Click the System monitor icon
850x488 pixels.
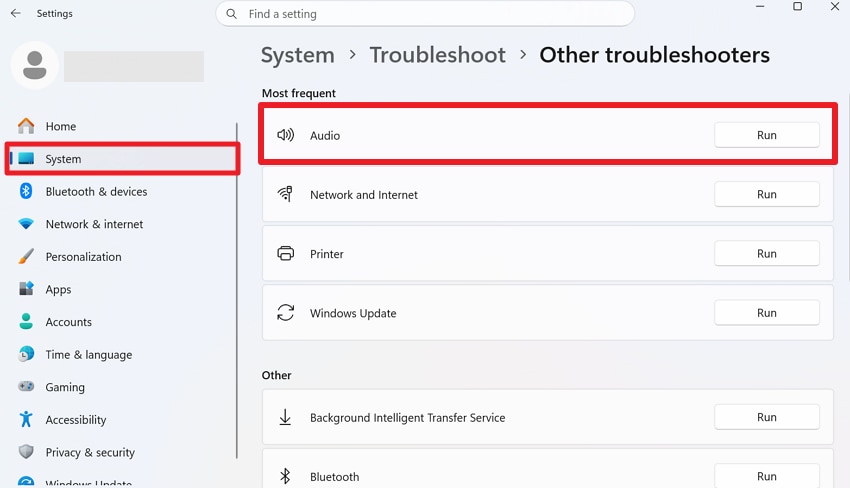click(x=26, y=158)
